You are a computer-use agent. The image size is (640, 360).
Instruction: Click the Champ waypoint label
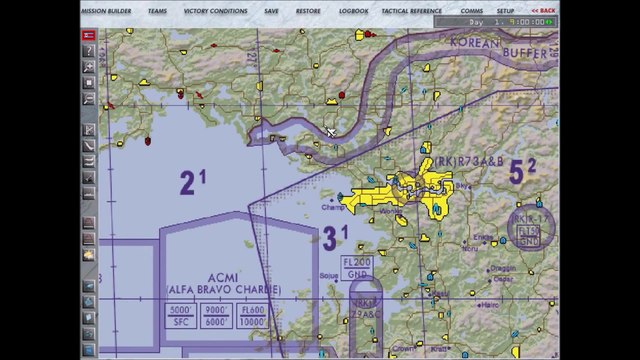(x=333, y=207)
